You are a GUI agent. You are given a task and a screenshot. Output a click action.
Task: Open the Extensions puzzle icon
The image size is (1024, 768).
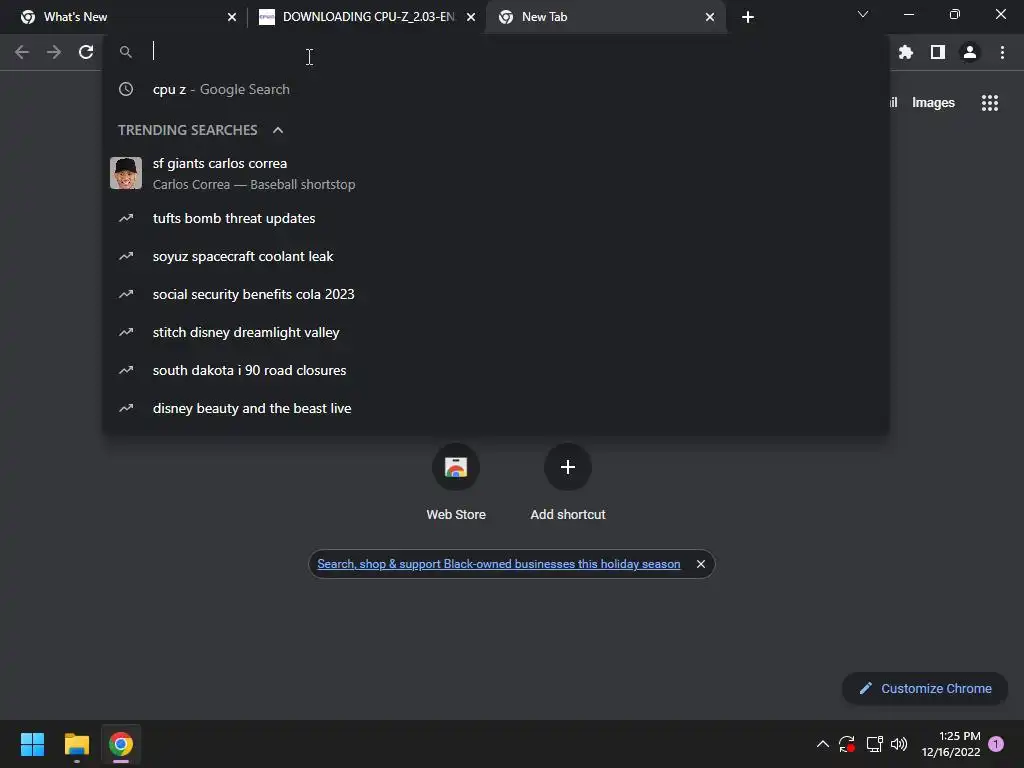(905, 52)
